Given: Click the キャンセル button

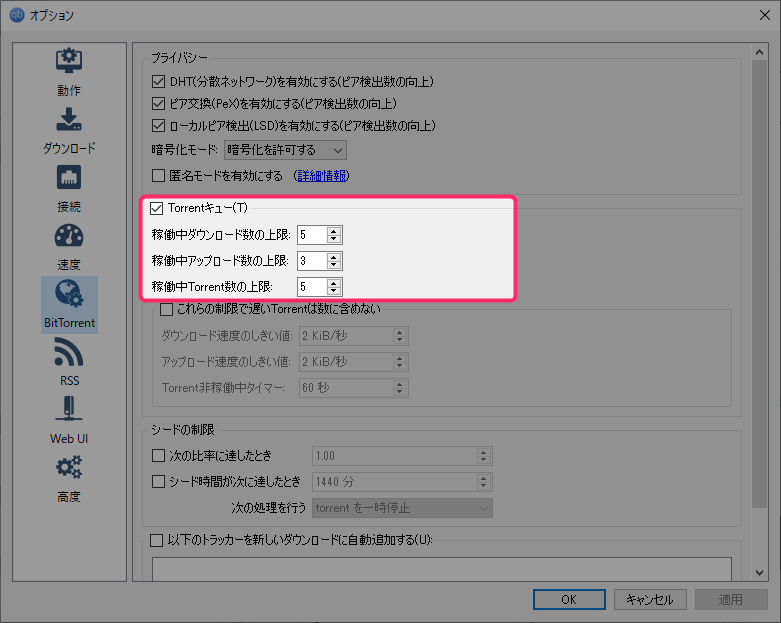Looking at the screenshot, I should tap(650, 600).
